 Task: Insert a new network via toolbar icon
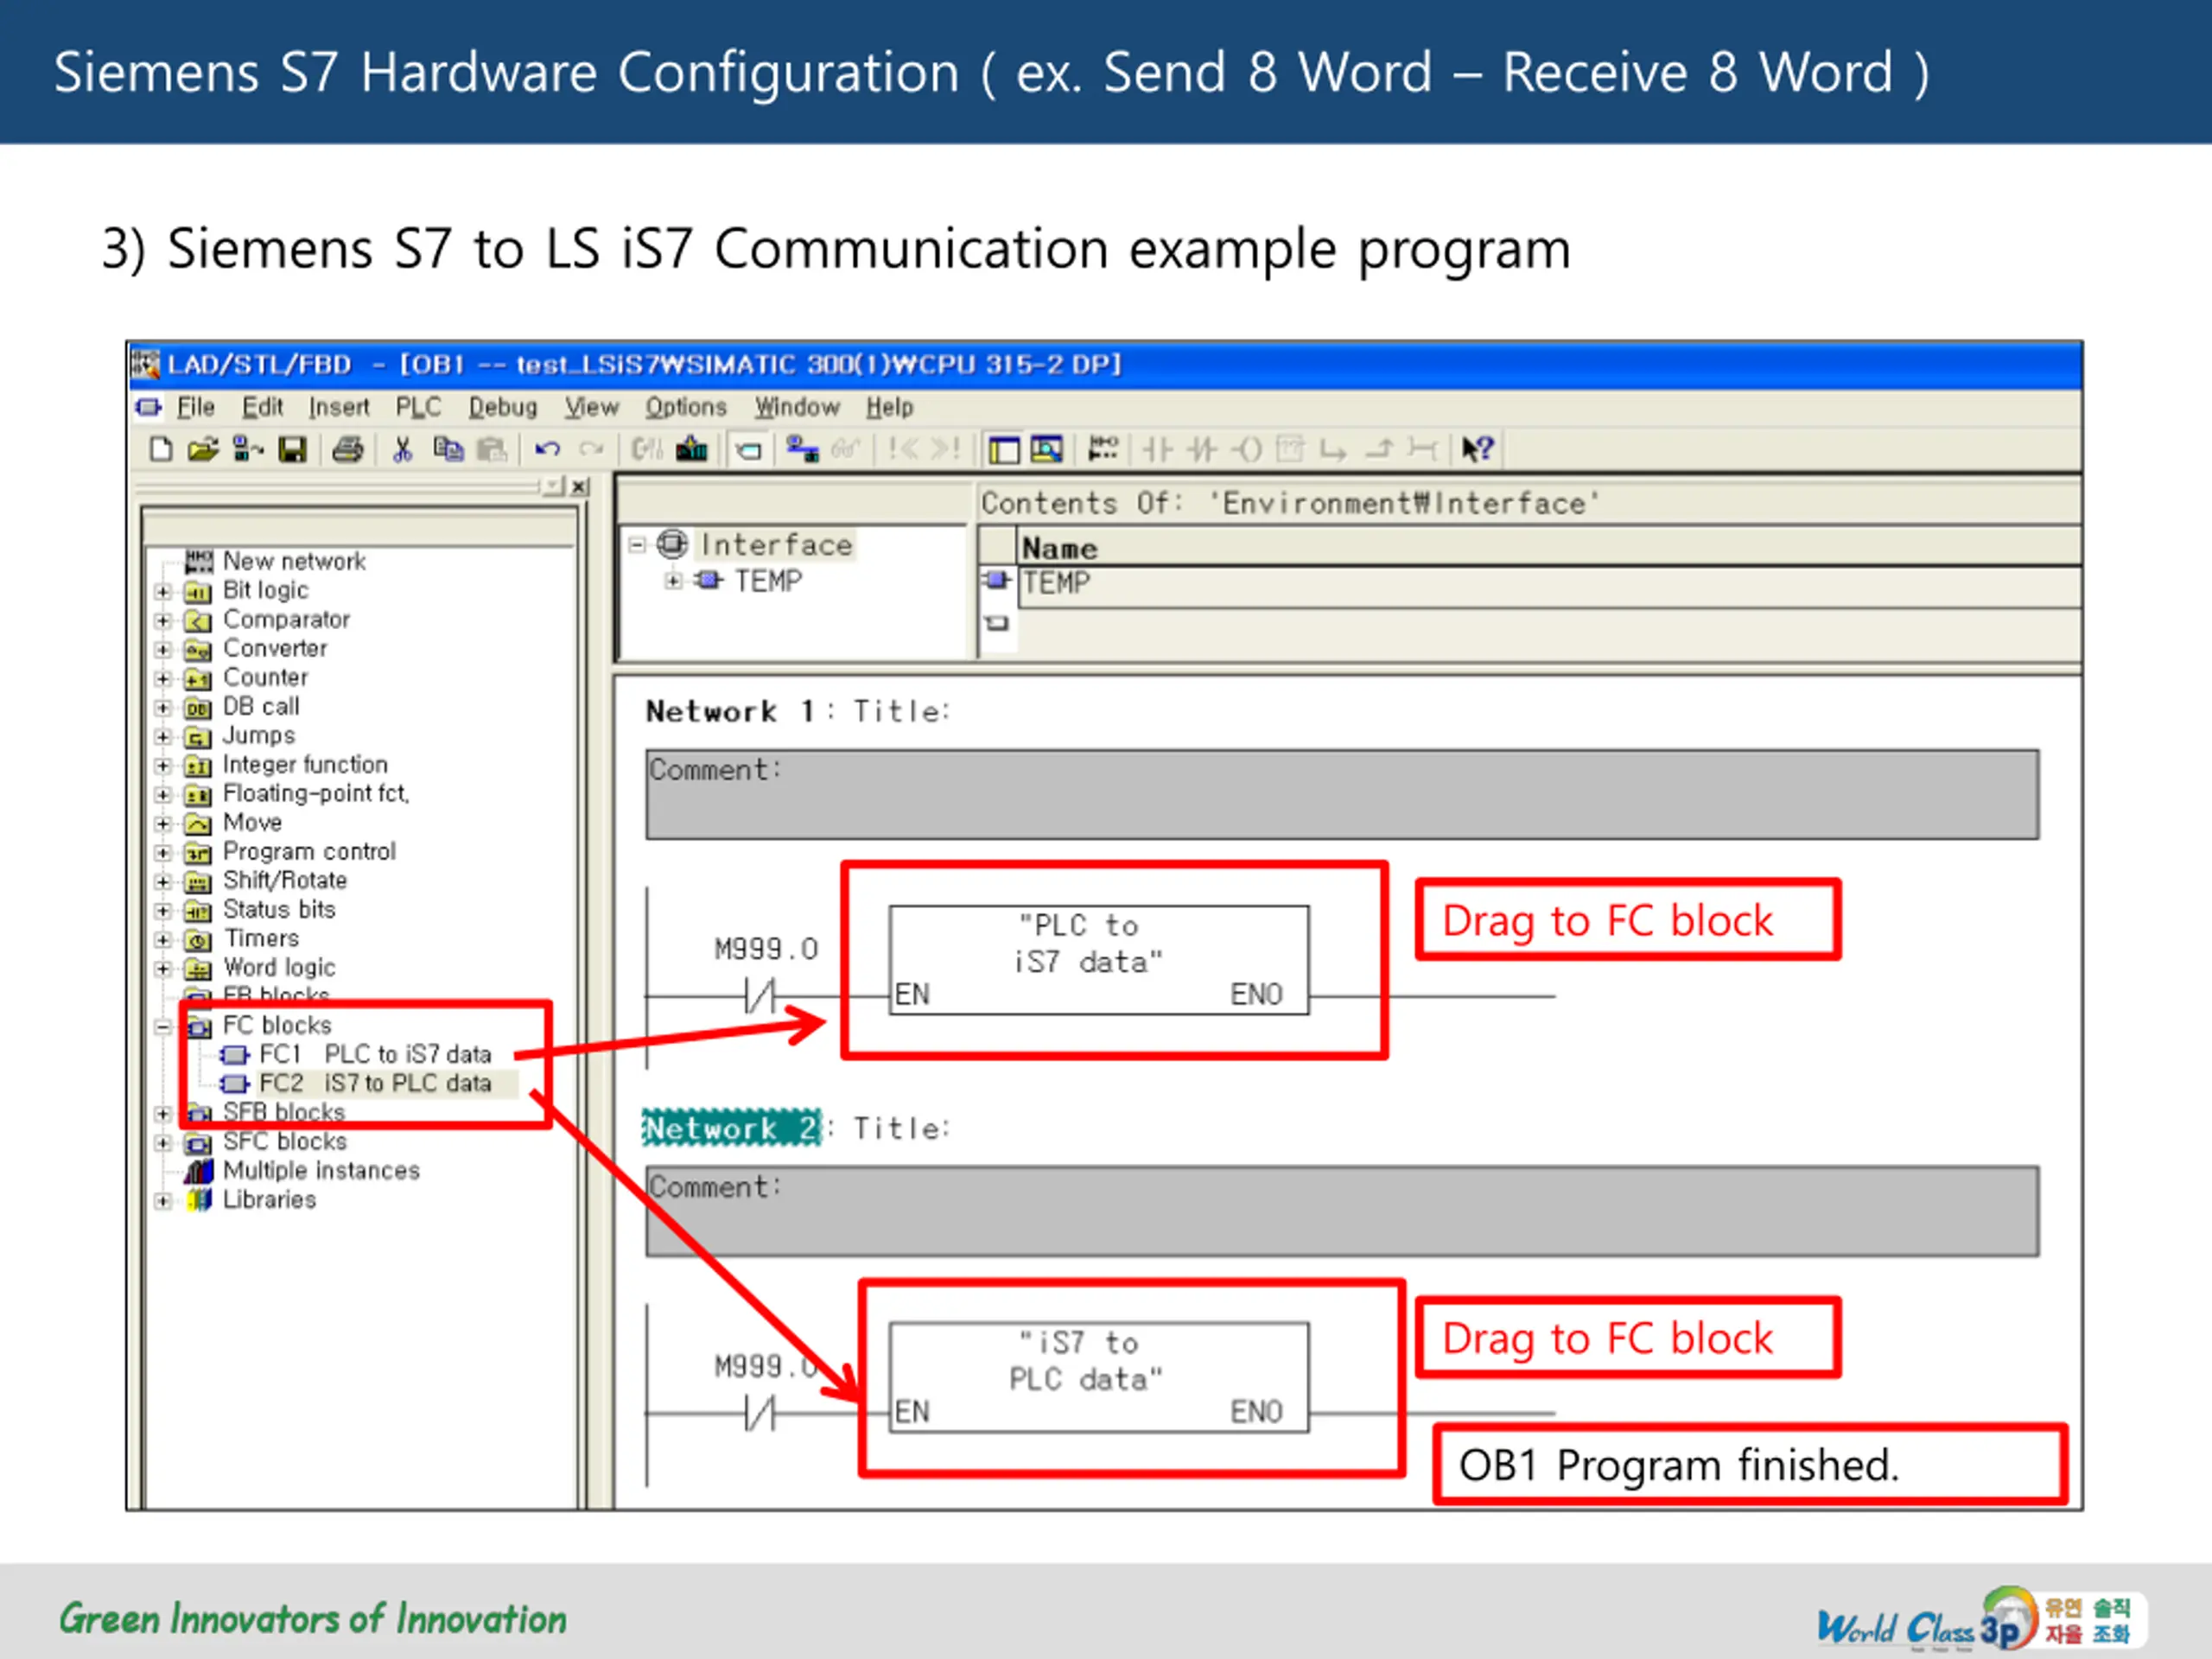click(1103, 449)
